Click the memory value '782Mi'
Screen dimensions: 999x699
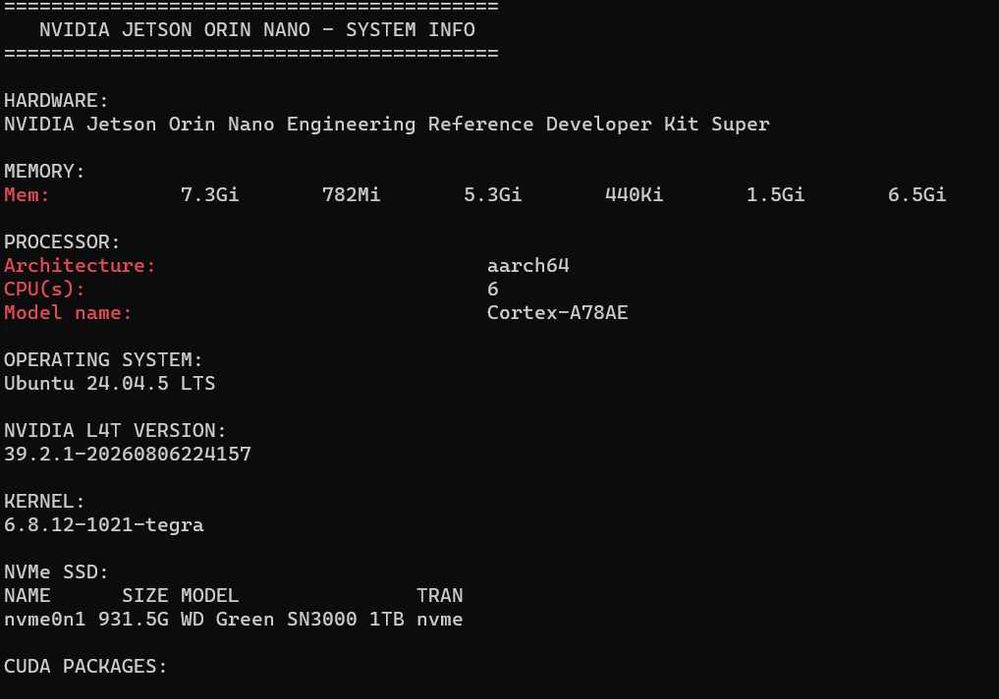pyautogui.click(x=351, y=195)
